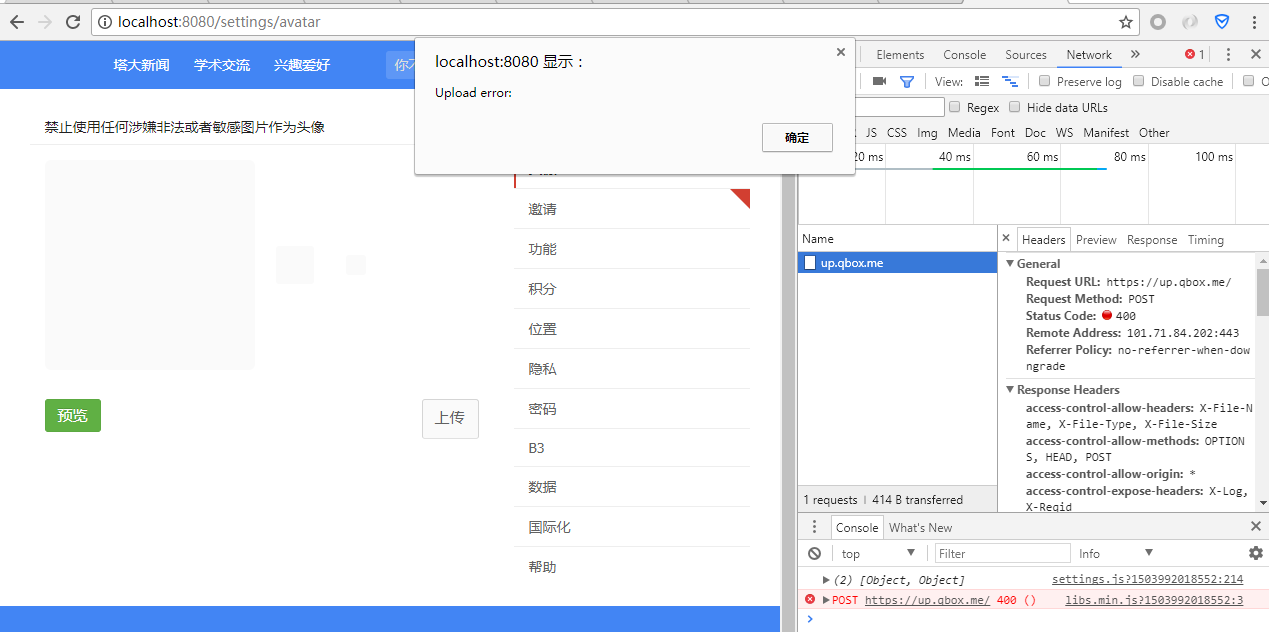Viewport: 1269px width, 632px height.
Task: Open 学术交流 nav link
Action: [222, 65]
